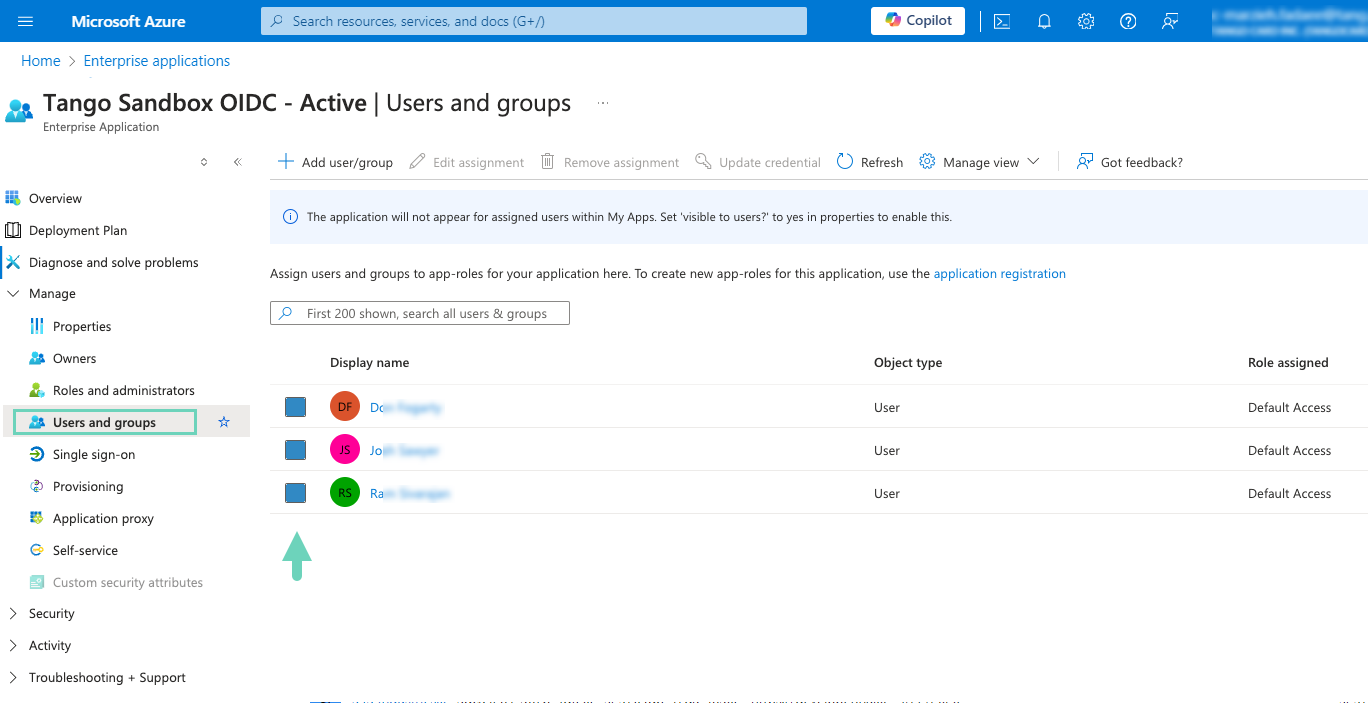
Task: Click the Microsoft Azure logo text
Action: (128, 21)
